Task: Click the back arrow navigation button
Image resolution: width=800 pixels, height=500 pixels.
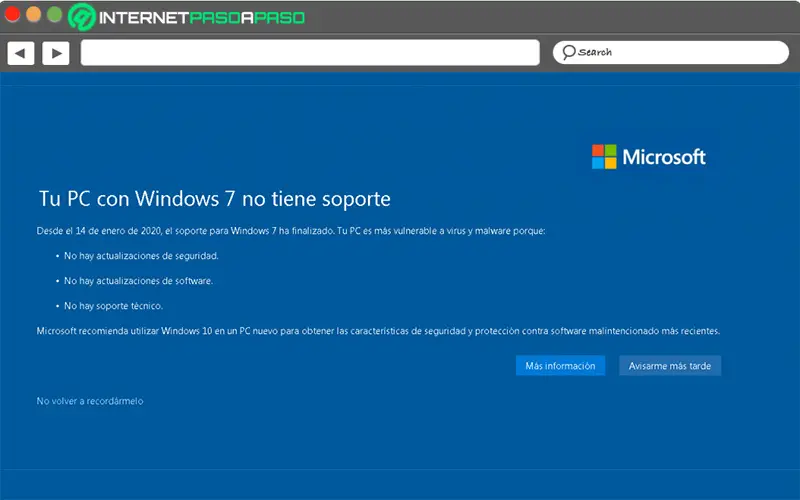Action: pos(20,53)
